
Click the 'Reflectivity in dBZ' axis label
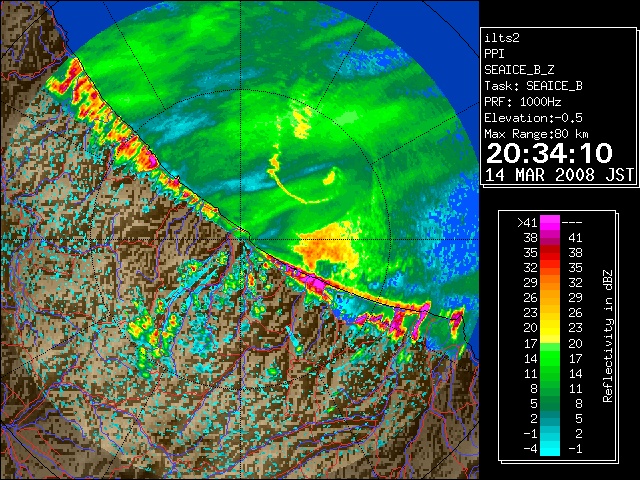[x=608, y=336]
